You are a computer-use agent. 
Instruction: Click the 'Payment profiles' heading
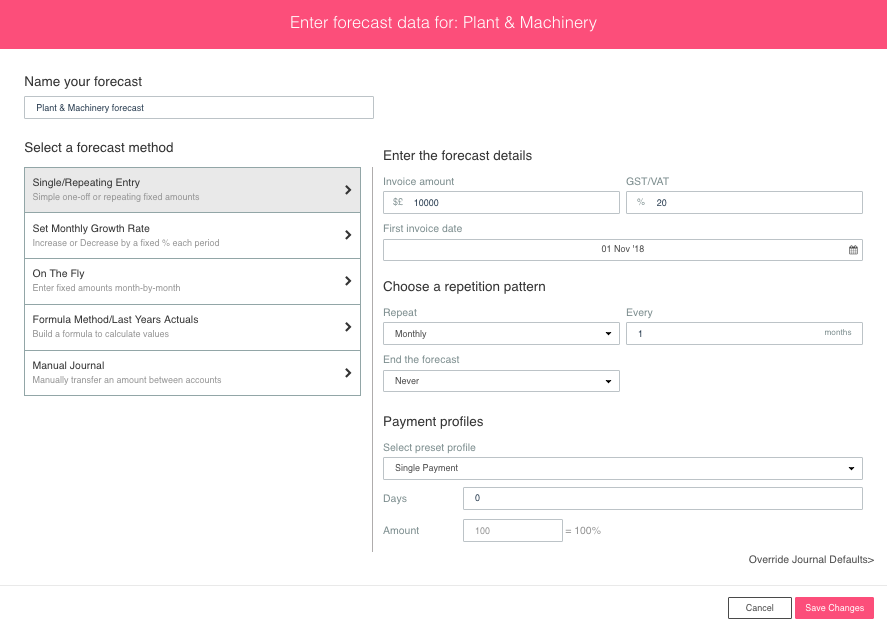(433, 421)
